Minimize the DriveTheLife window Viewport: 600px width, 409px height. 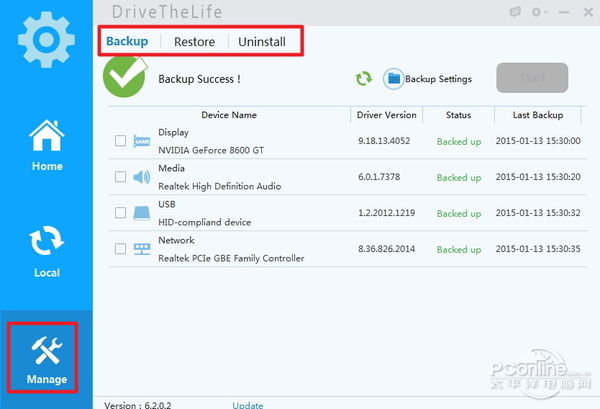[x=564, y=13]
